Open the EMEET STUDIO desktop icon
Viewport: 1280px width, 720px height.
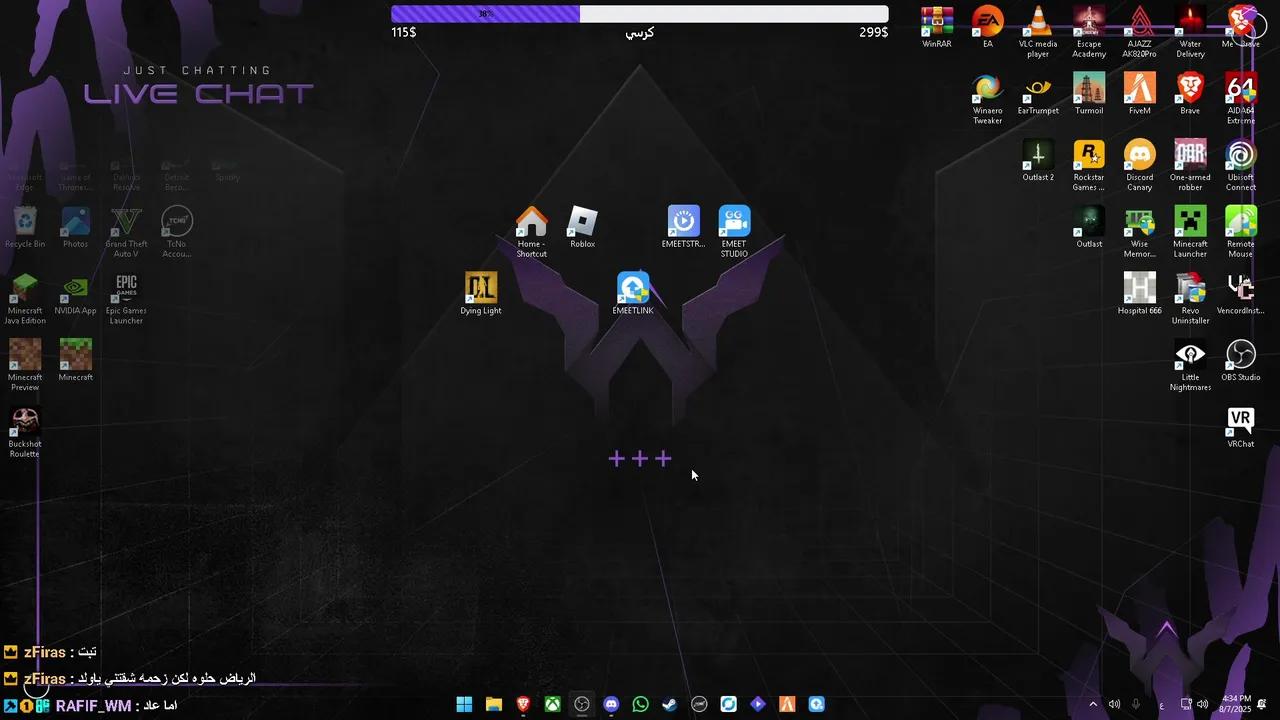pos(734,232)
